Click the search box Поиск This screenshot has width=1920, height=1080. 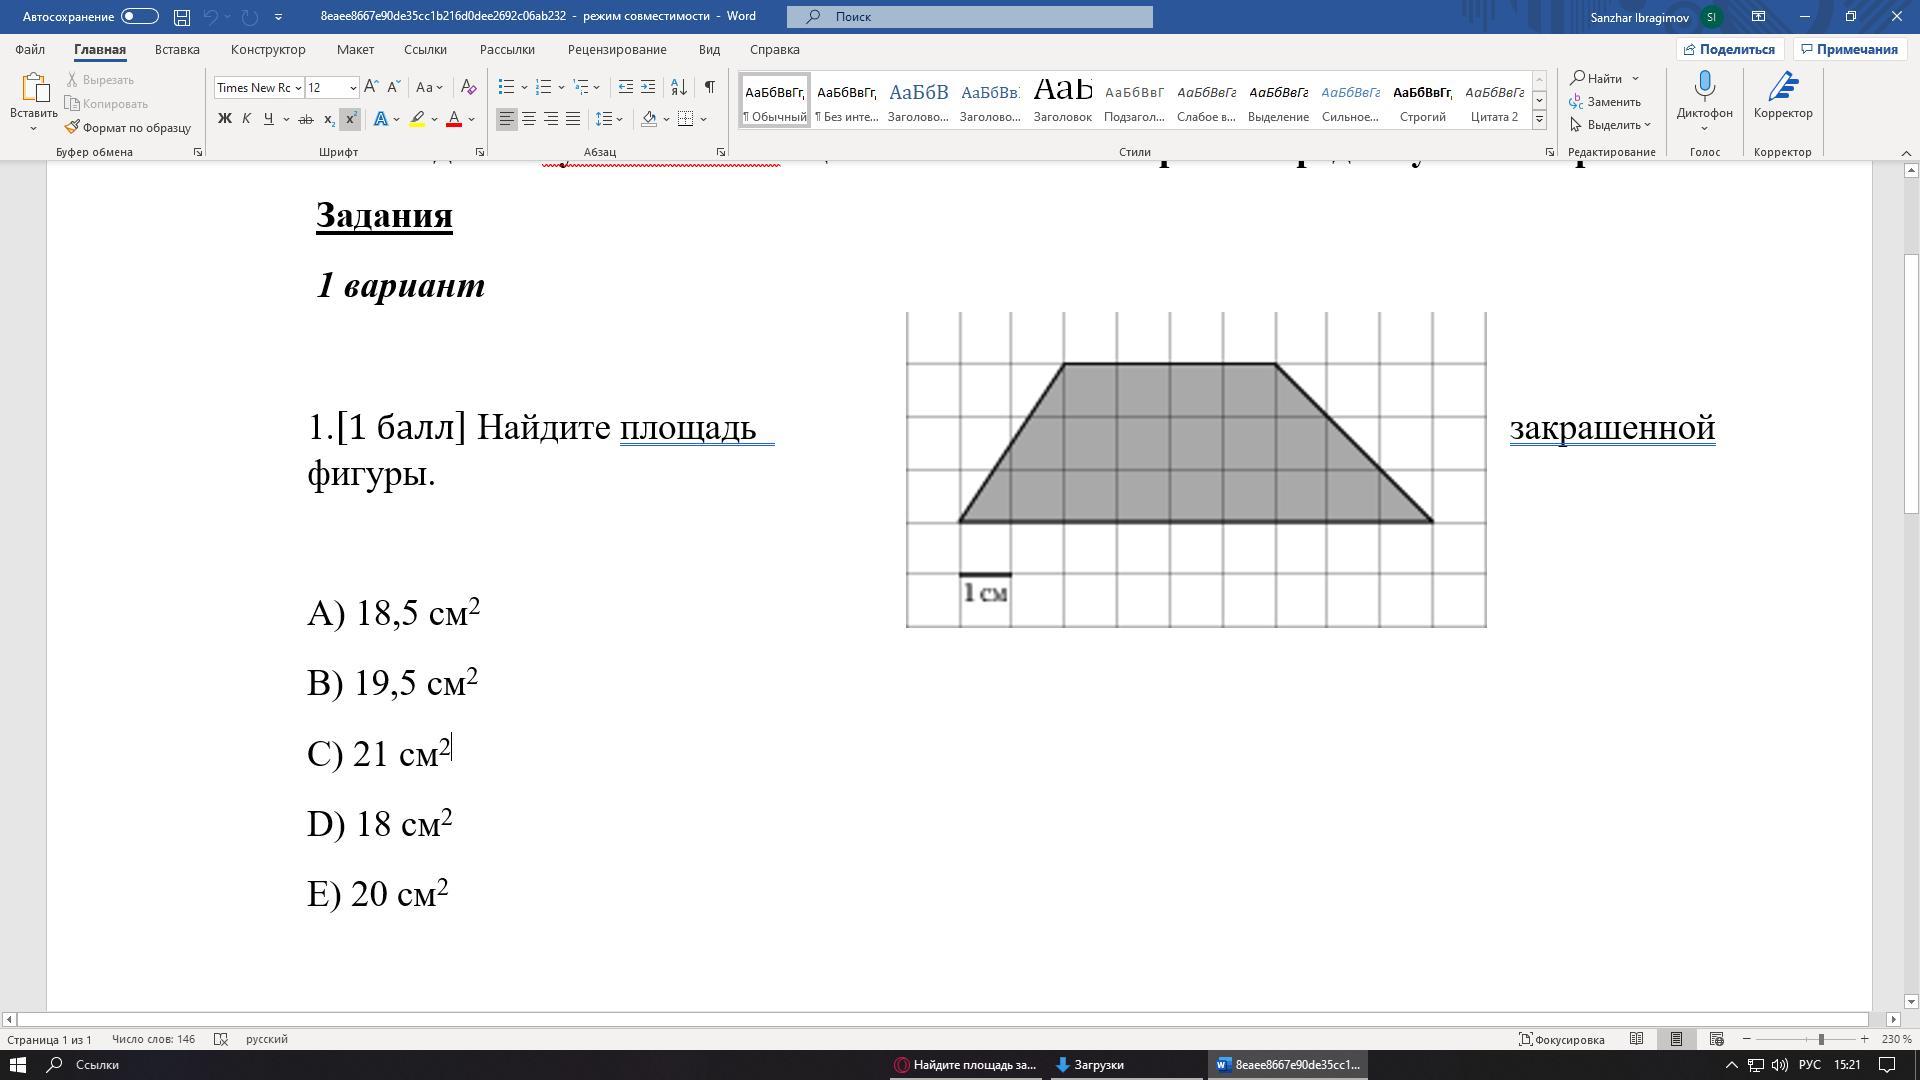[x=969, y=17]
